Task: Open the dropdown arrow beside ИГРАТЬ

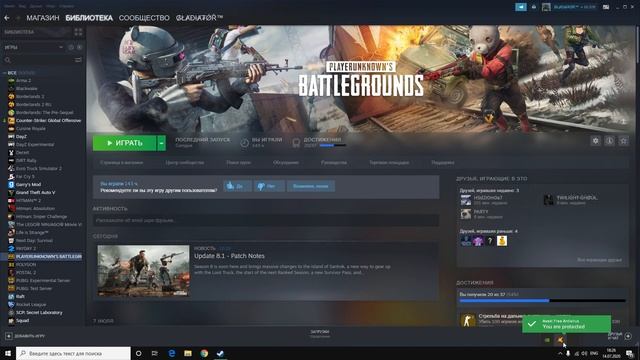Action: coord(162,143)
